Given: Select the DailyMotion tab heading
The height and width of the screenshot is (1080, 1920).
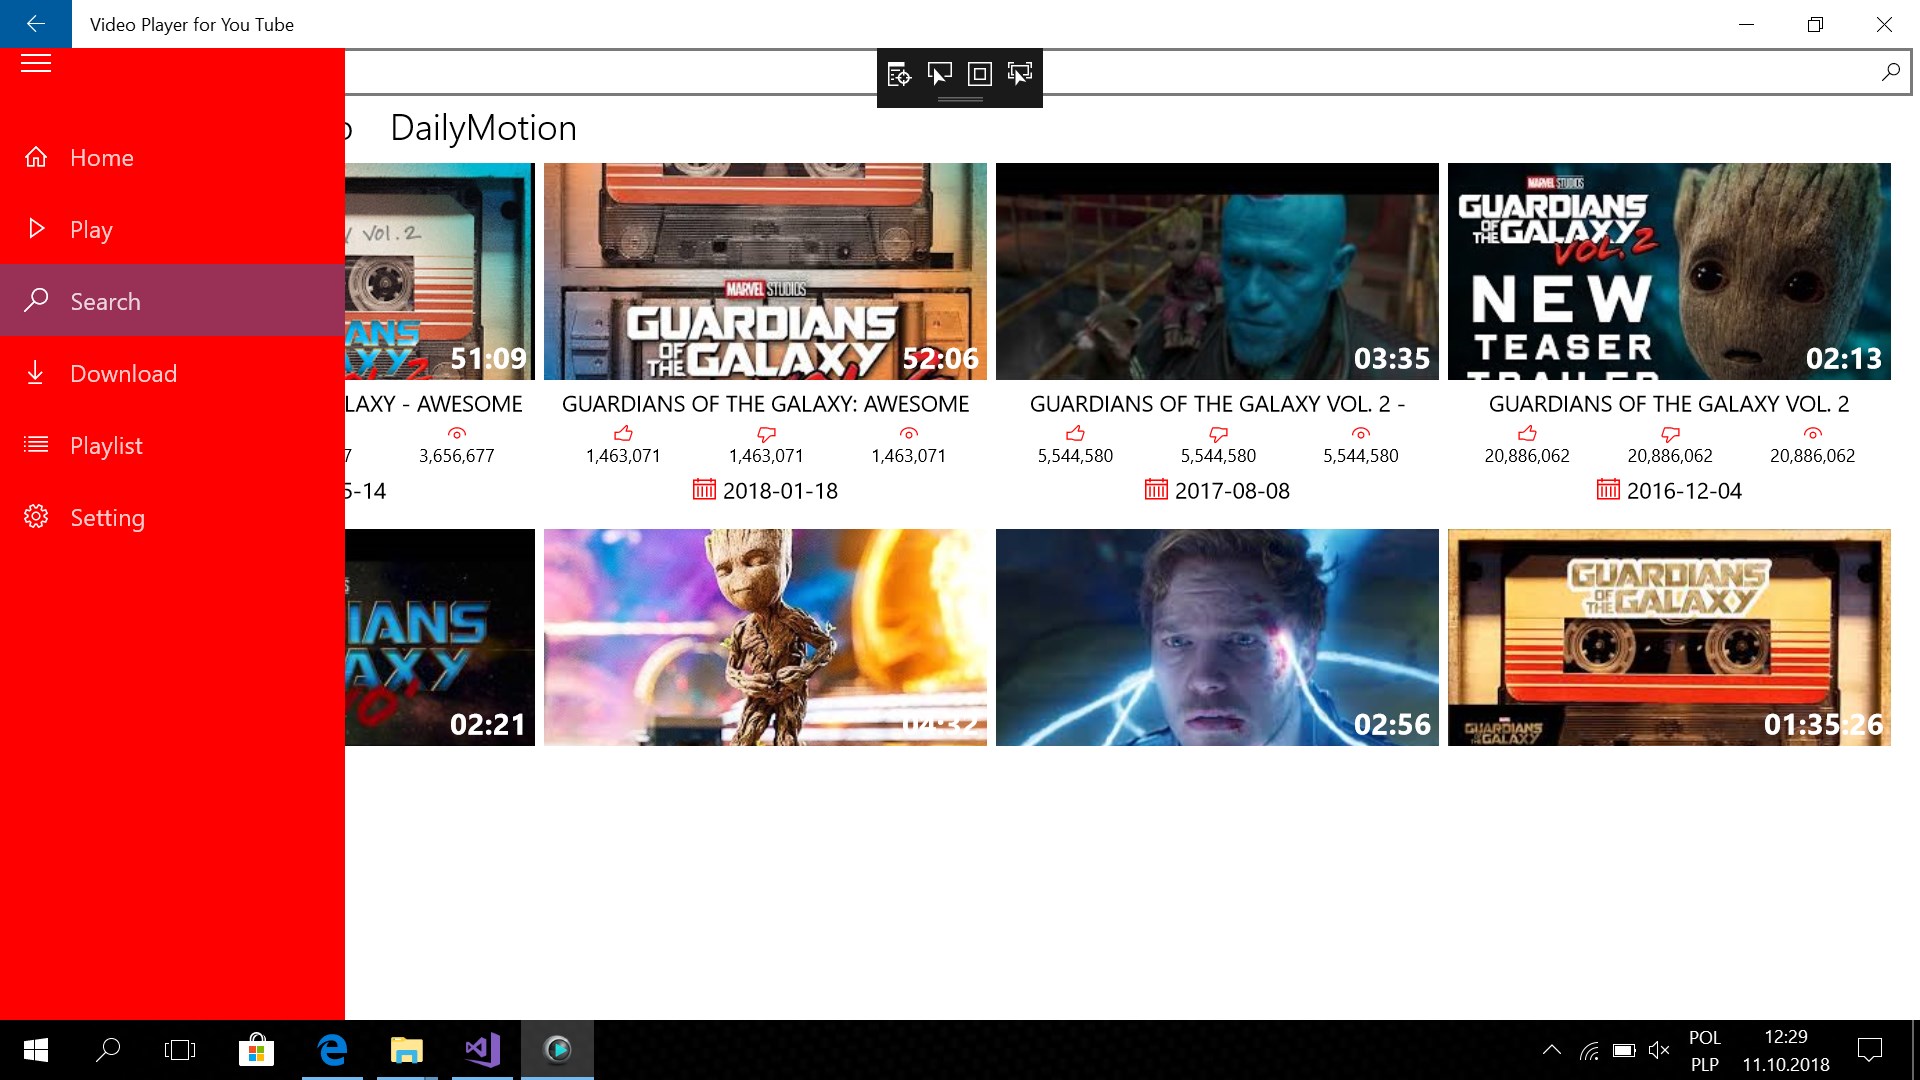Looking at the screenshot, I should tap(483, 128).
